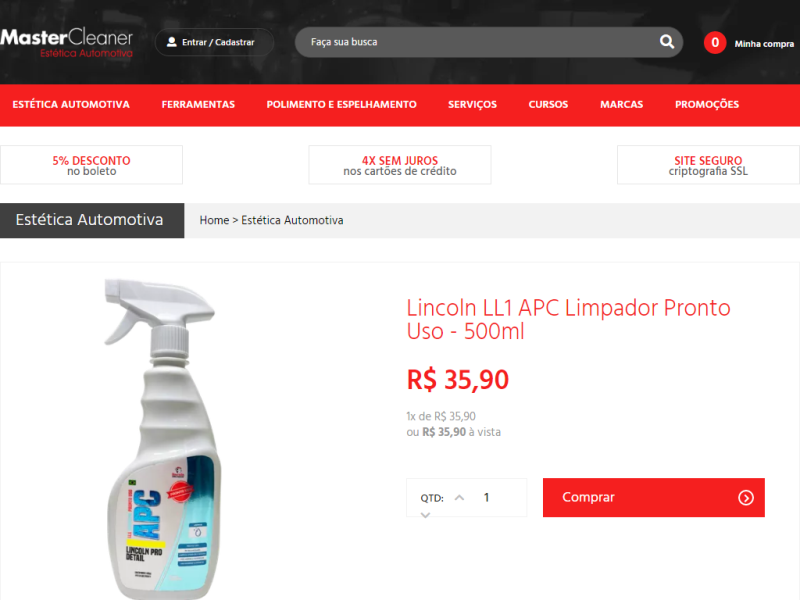This screenshot has width=800, height=600.
Task: Click the Comprar button
Action: tap(654, 497)
